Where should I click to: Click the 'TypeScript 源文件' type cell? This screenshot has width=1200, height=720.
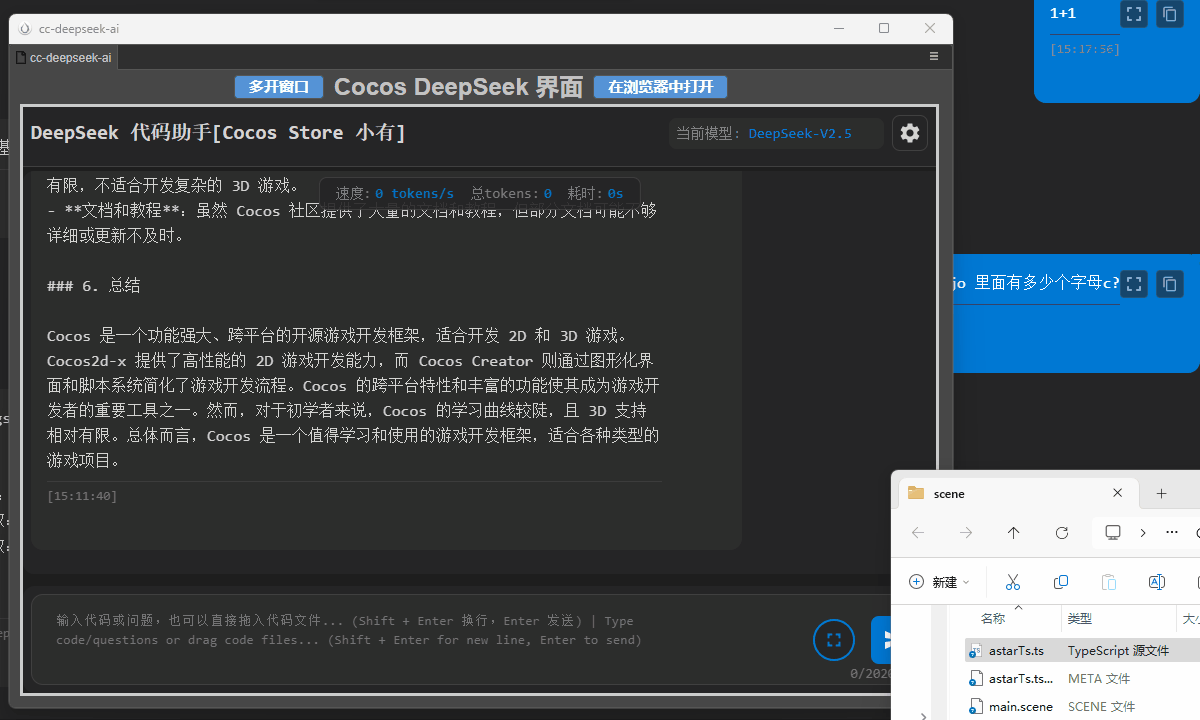(1118, 650)
